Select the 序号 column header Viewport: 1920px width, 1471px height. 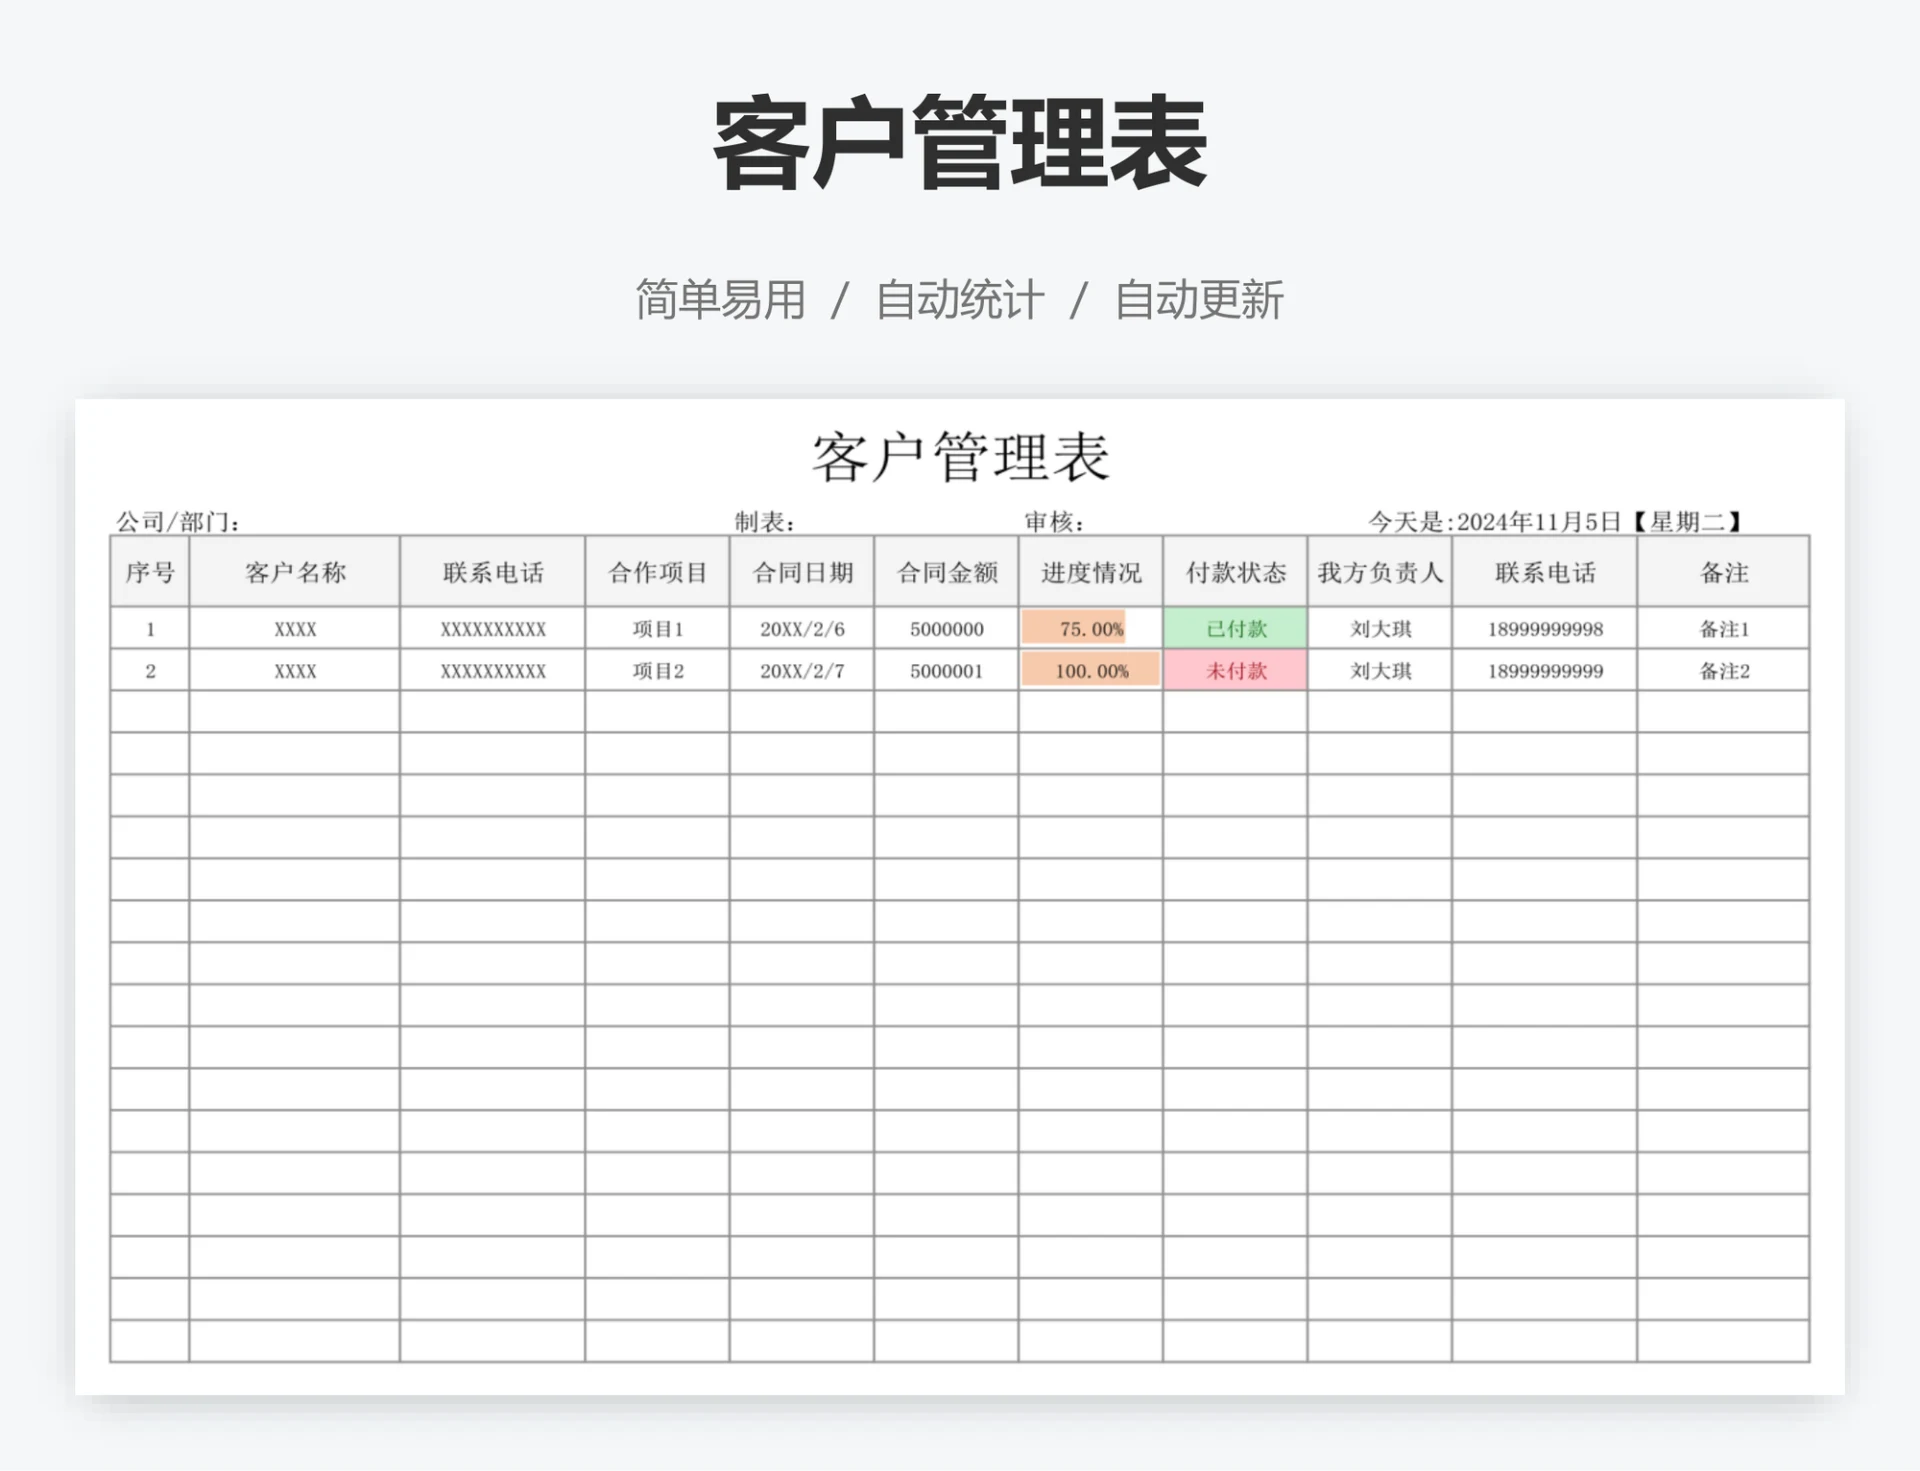[x=148, y=572]
